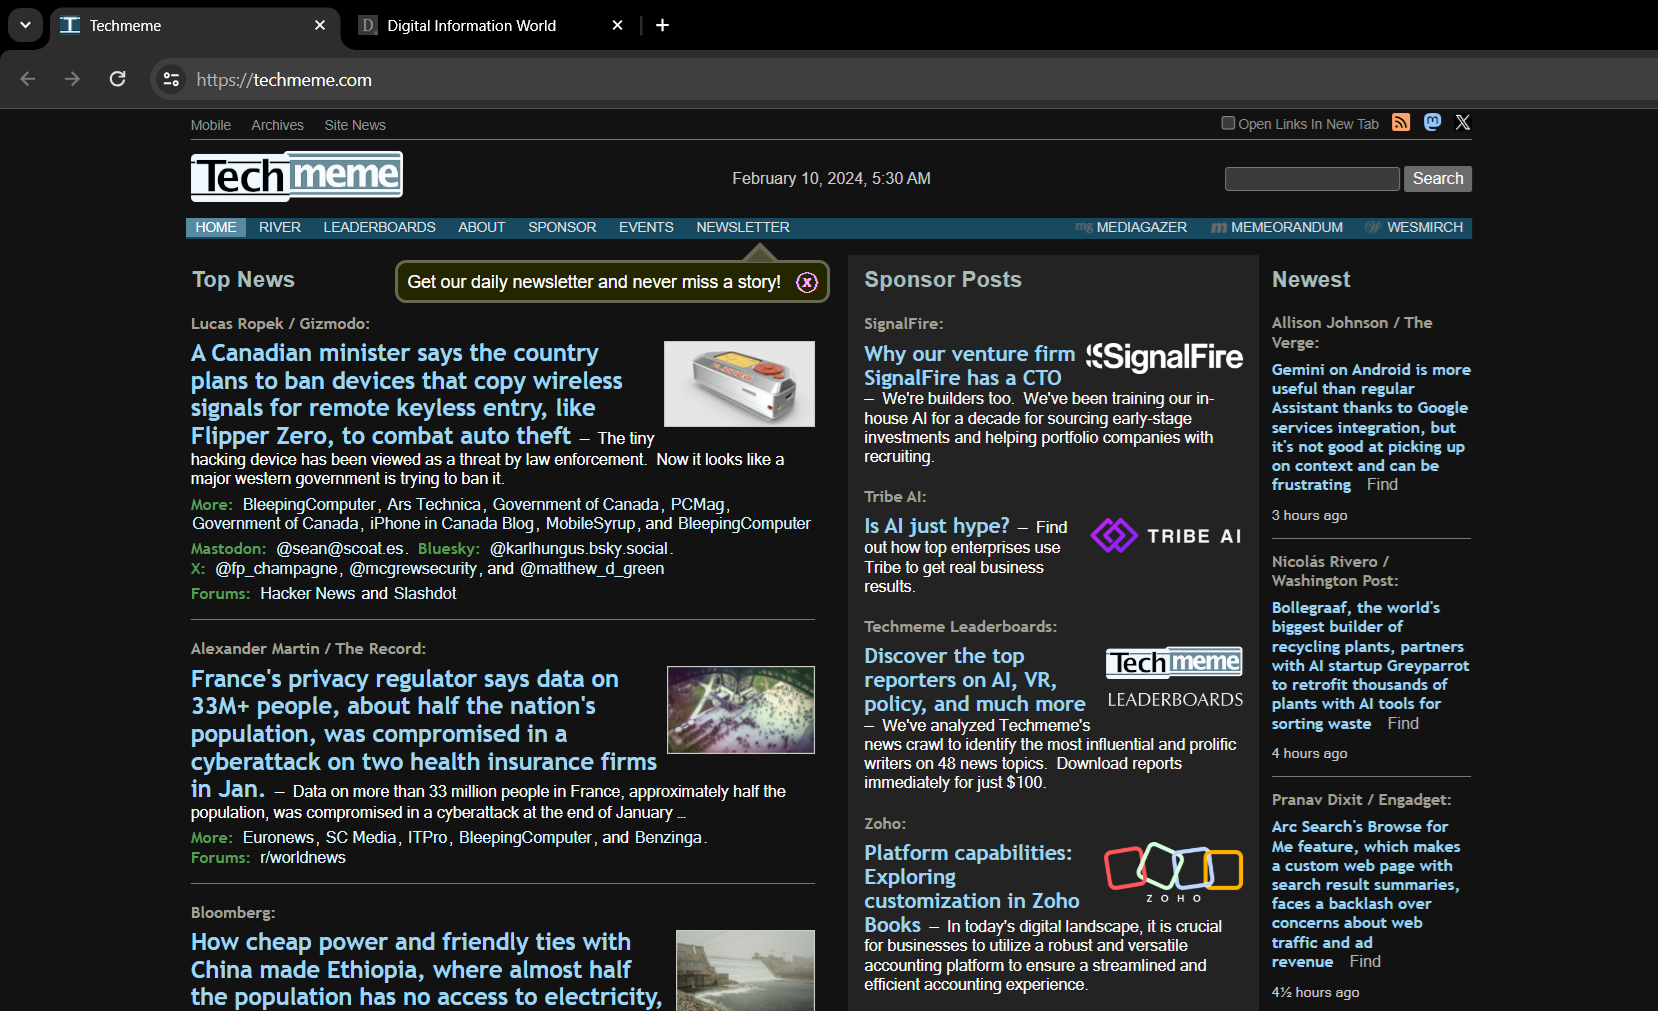
Task: Visit the MEDIAGAZER sister site link
Action: tap(1131, 228)
